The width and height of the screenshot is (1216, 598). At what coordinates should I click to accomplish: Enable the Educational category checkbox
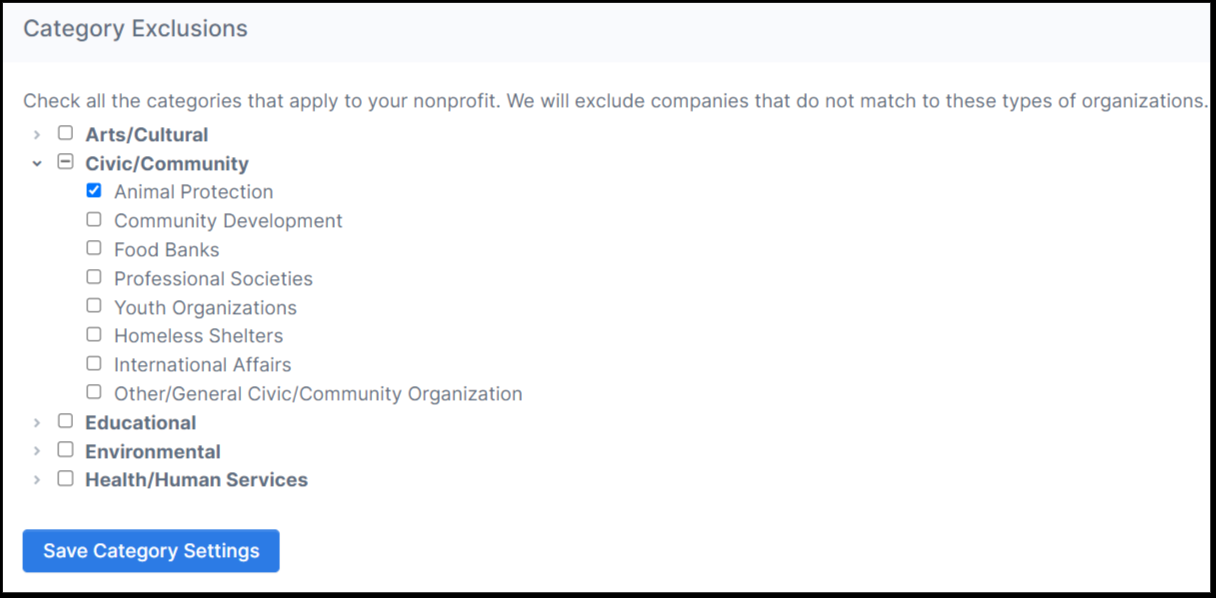pyautogui.click(x=65, y=420)
